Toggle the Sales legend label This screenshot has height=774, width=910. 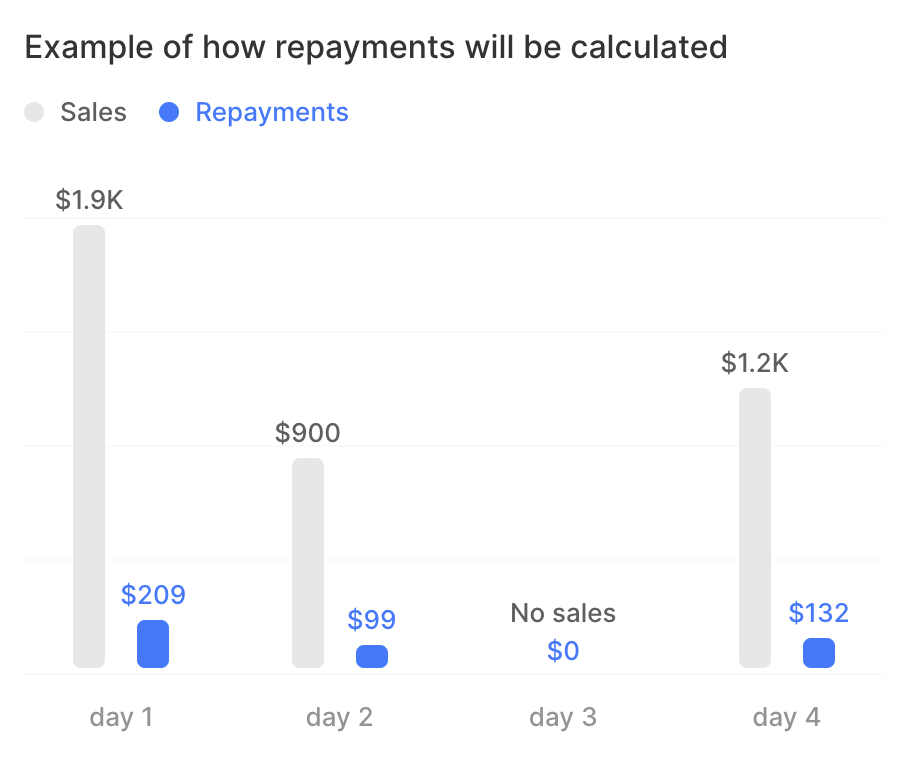[93, 112]
